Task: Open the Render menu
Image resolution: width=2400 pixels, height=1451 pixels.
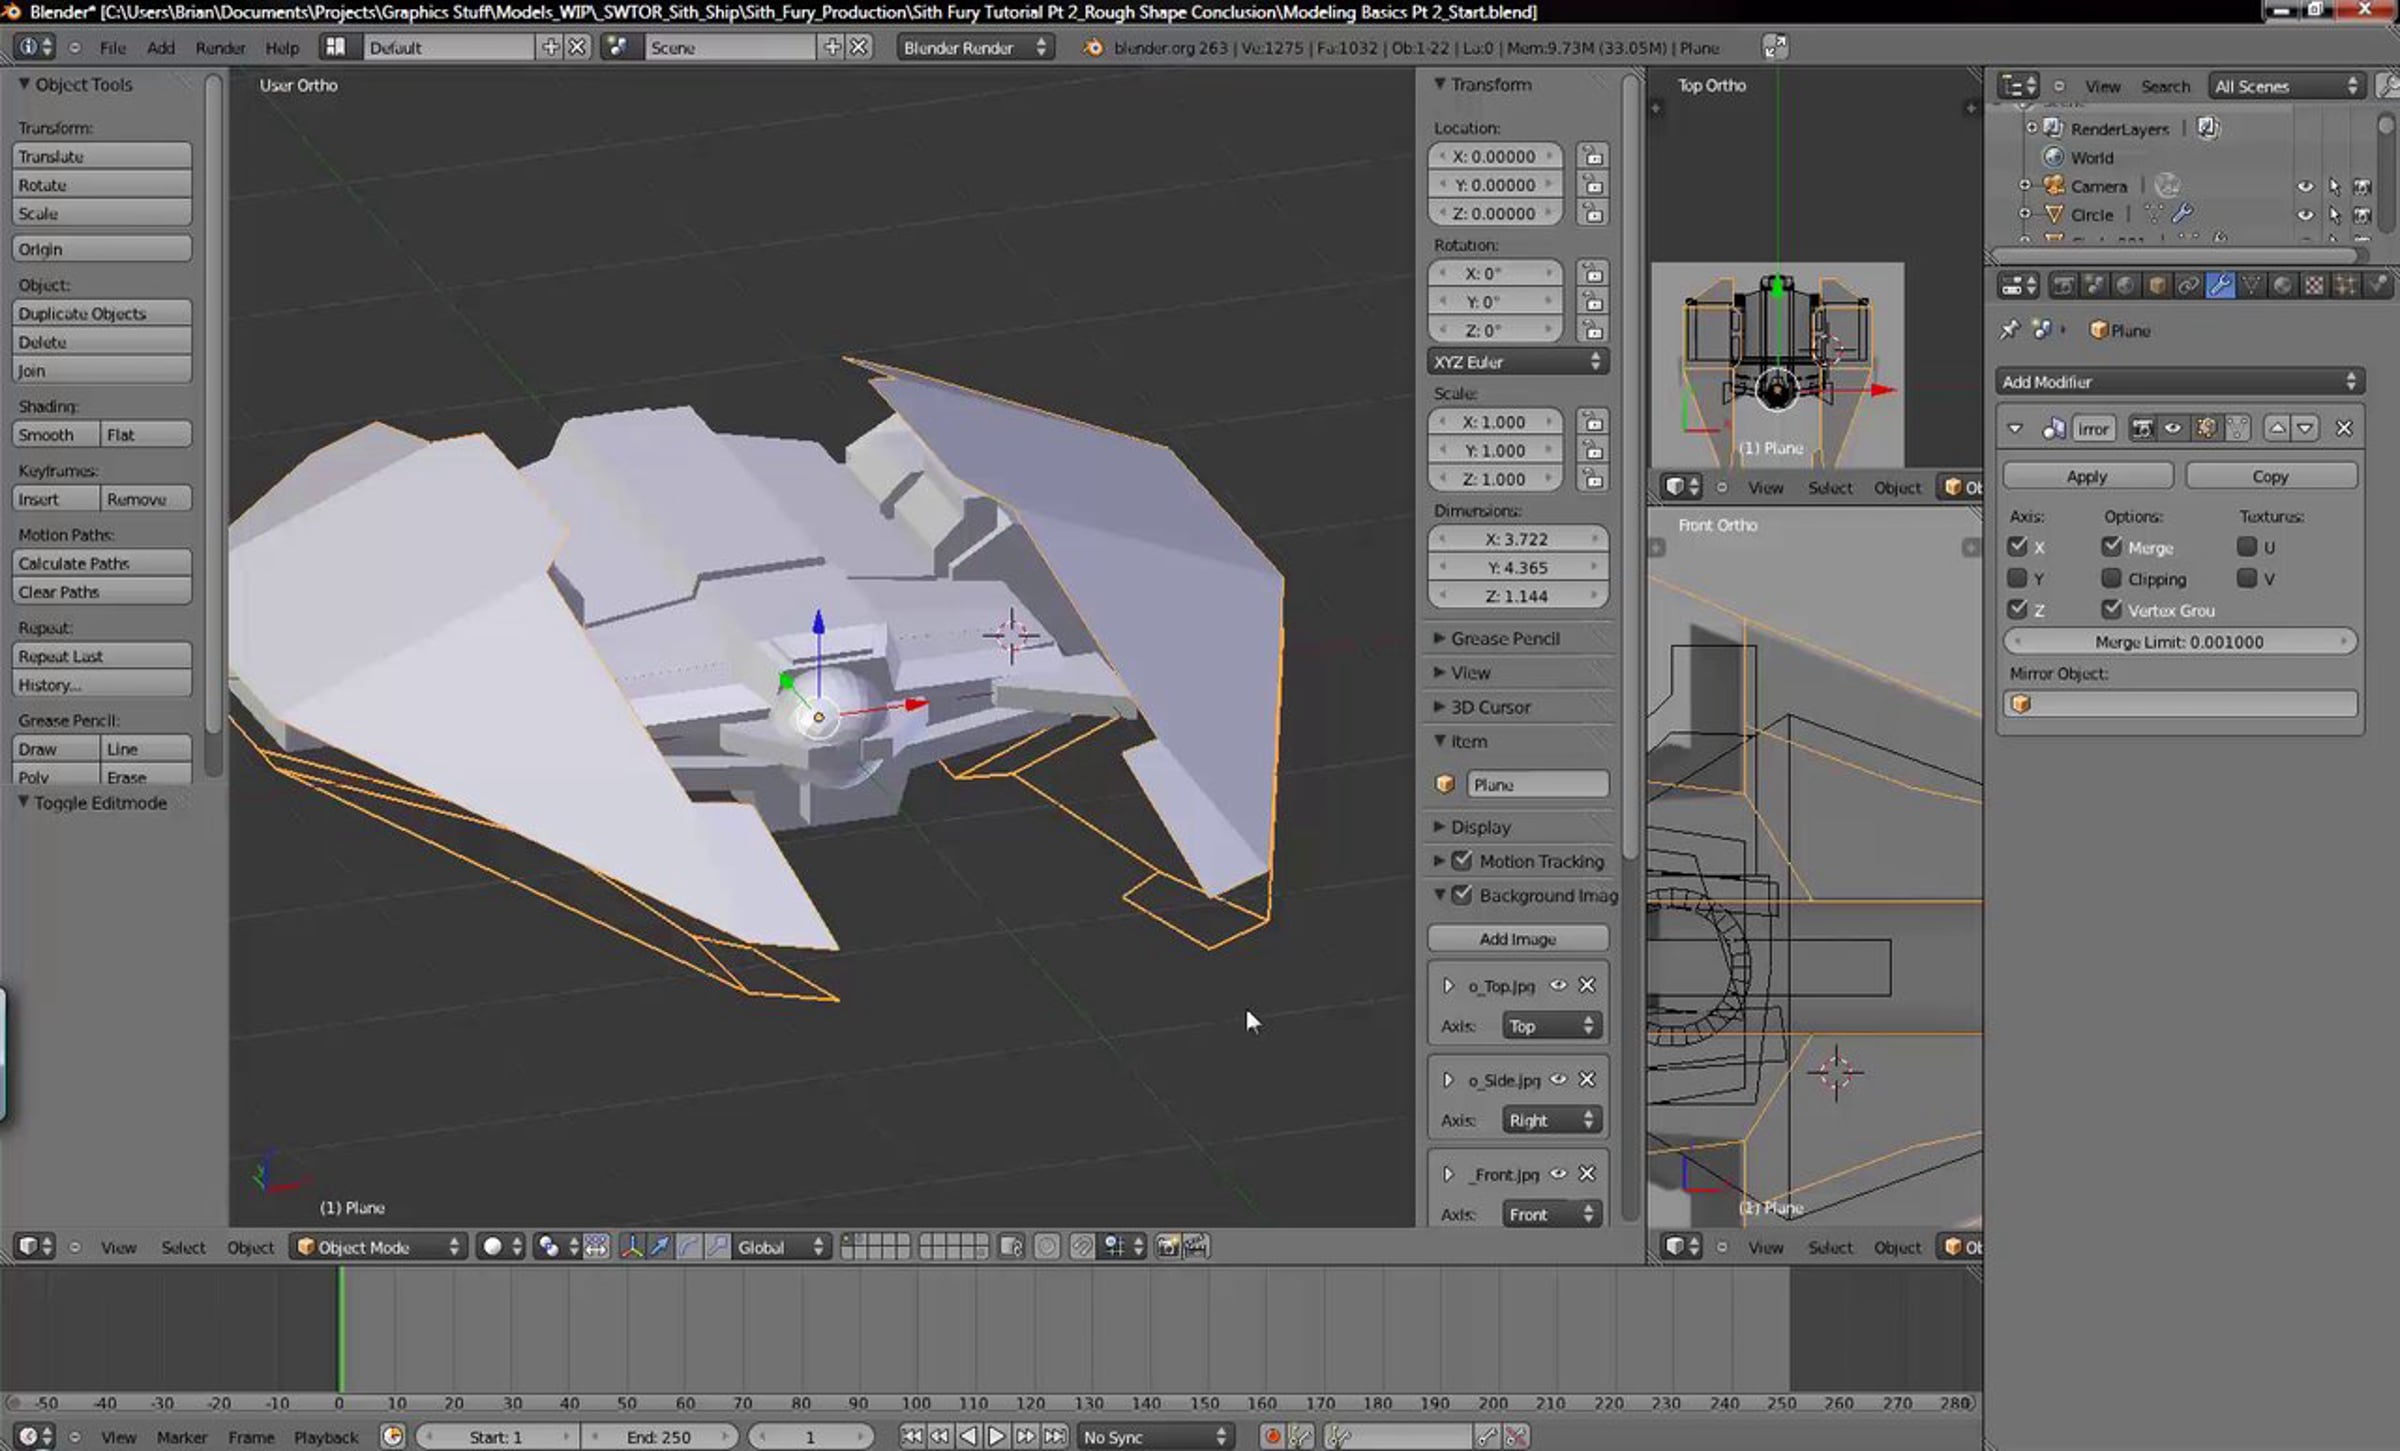Action: [x=220, y=47]
